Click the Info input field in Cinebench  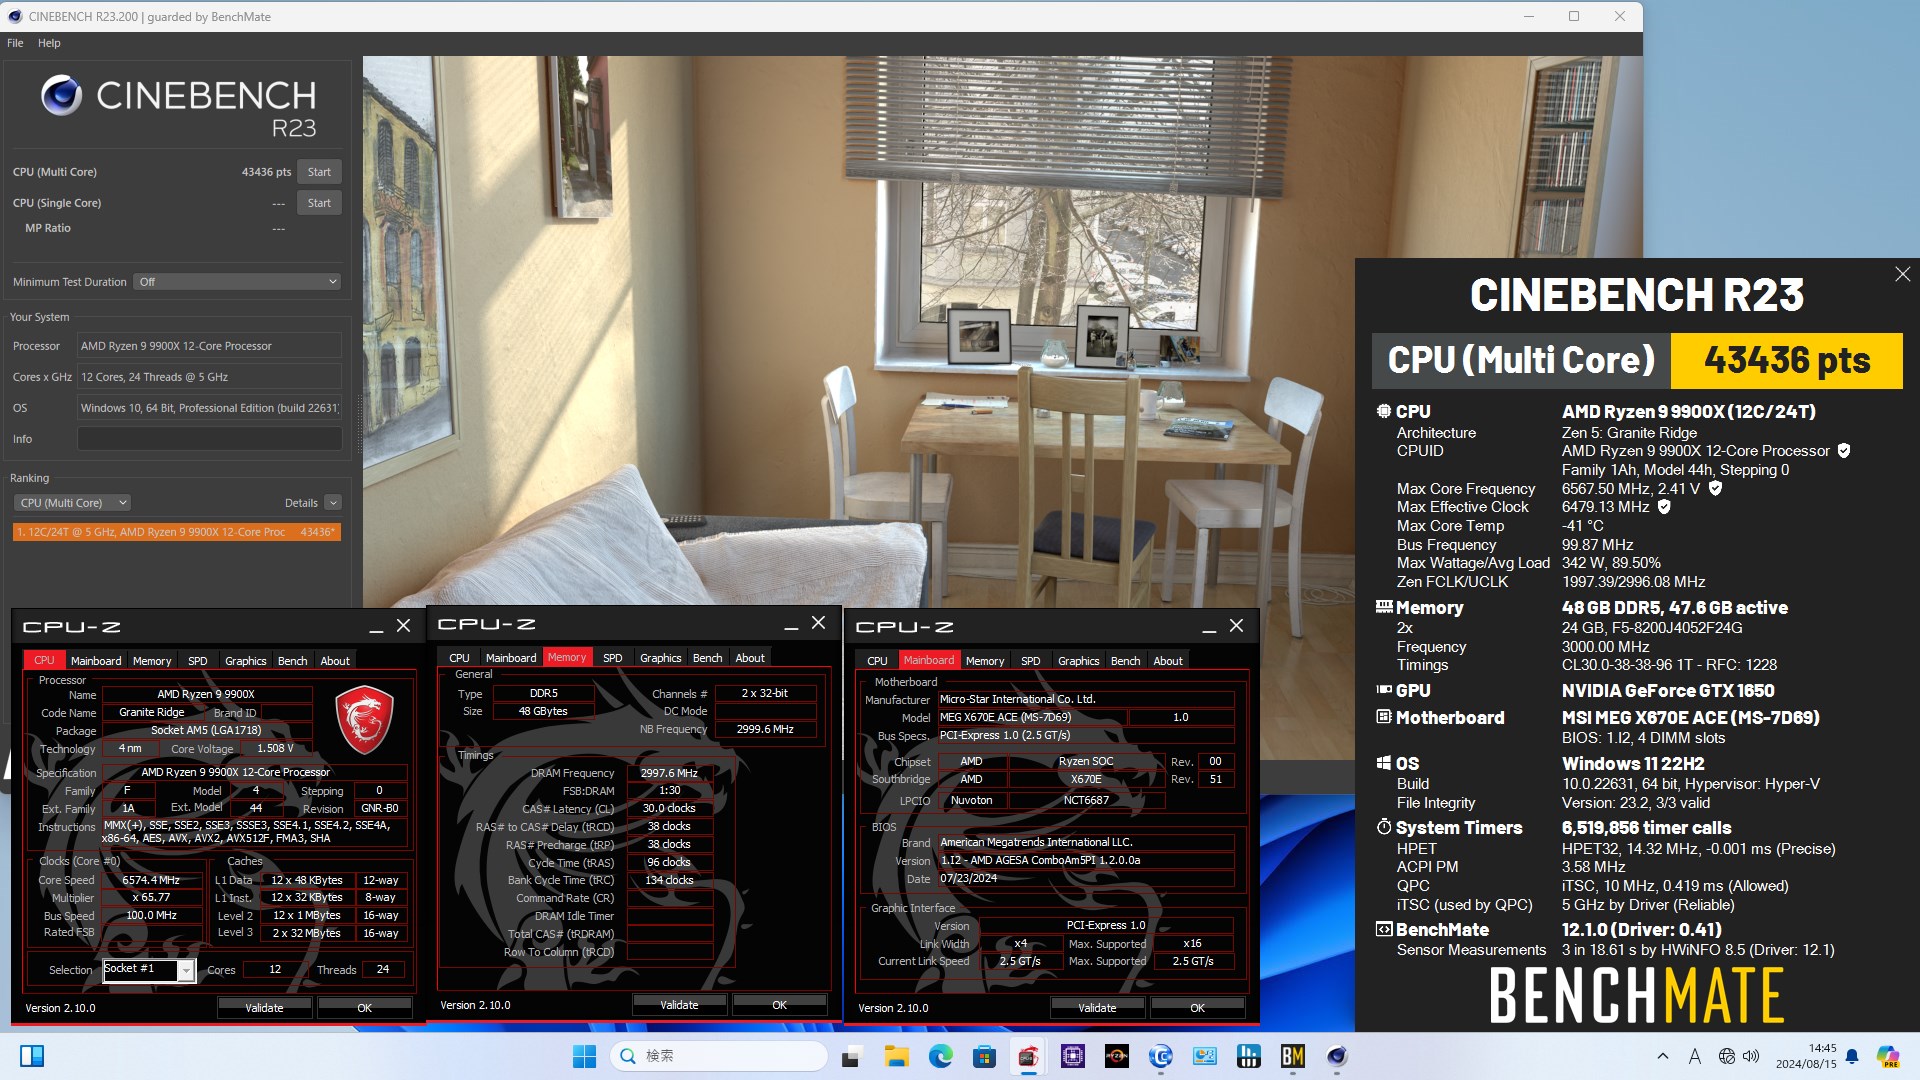(x=209, y=439)
